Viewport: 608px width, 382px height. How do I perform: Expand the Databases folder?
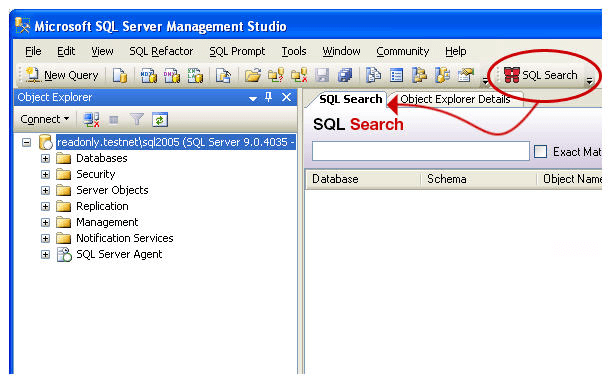coord(45,158)
